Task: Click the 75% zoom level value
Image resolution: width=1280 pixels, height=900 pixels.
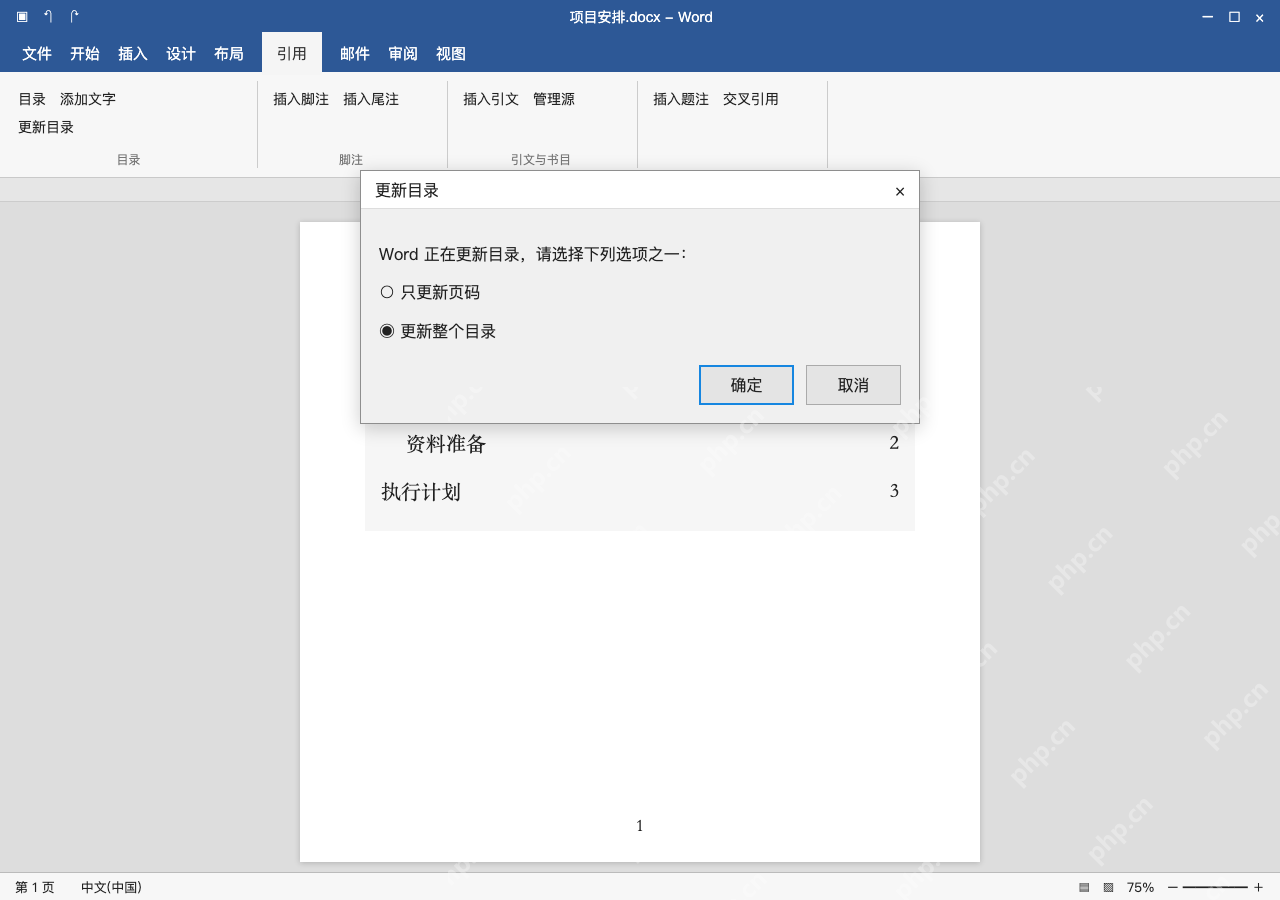Action: [x=1140, y=887]
